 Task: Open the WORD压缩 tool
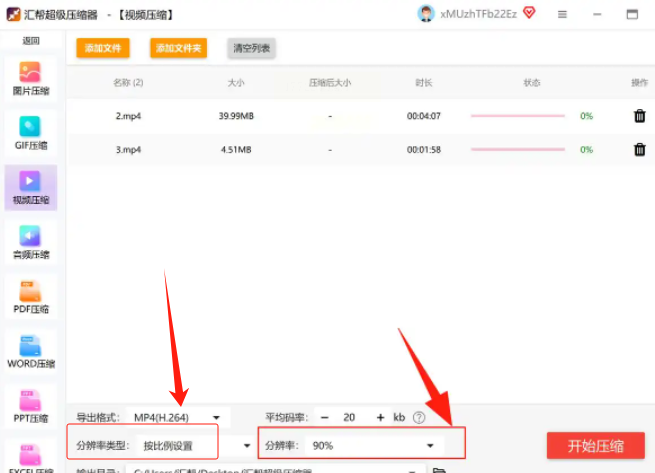pos(30,351)
